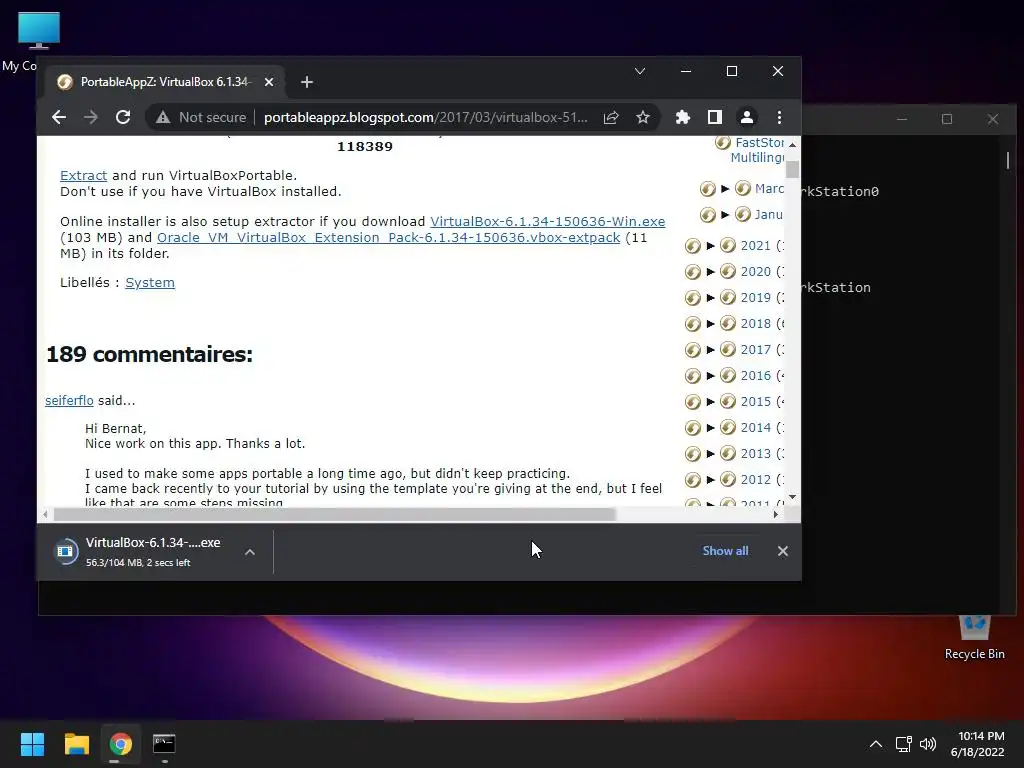Open the download item options chevron
Image resolution: width=1024 pixels, height=768 pixels.
point(249,552)
